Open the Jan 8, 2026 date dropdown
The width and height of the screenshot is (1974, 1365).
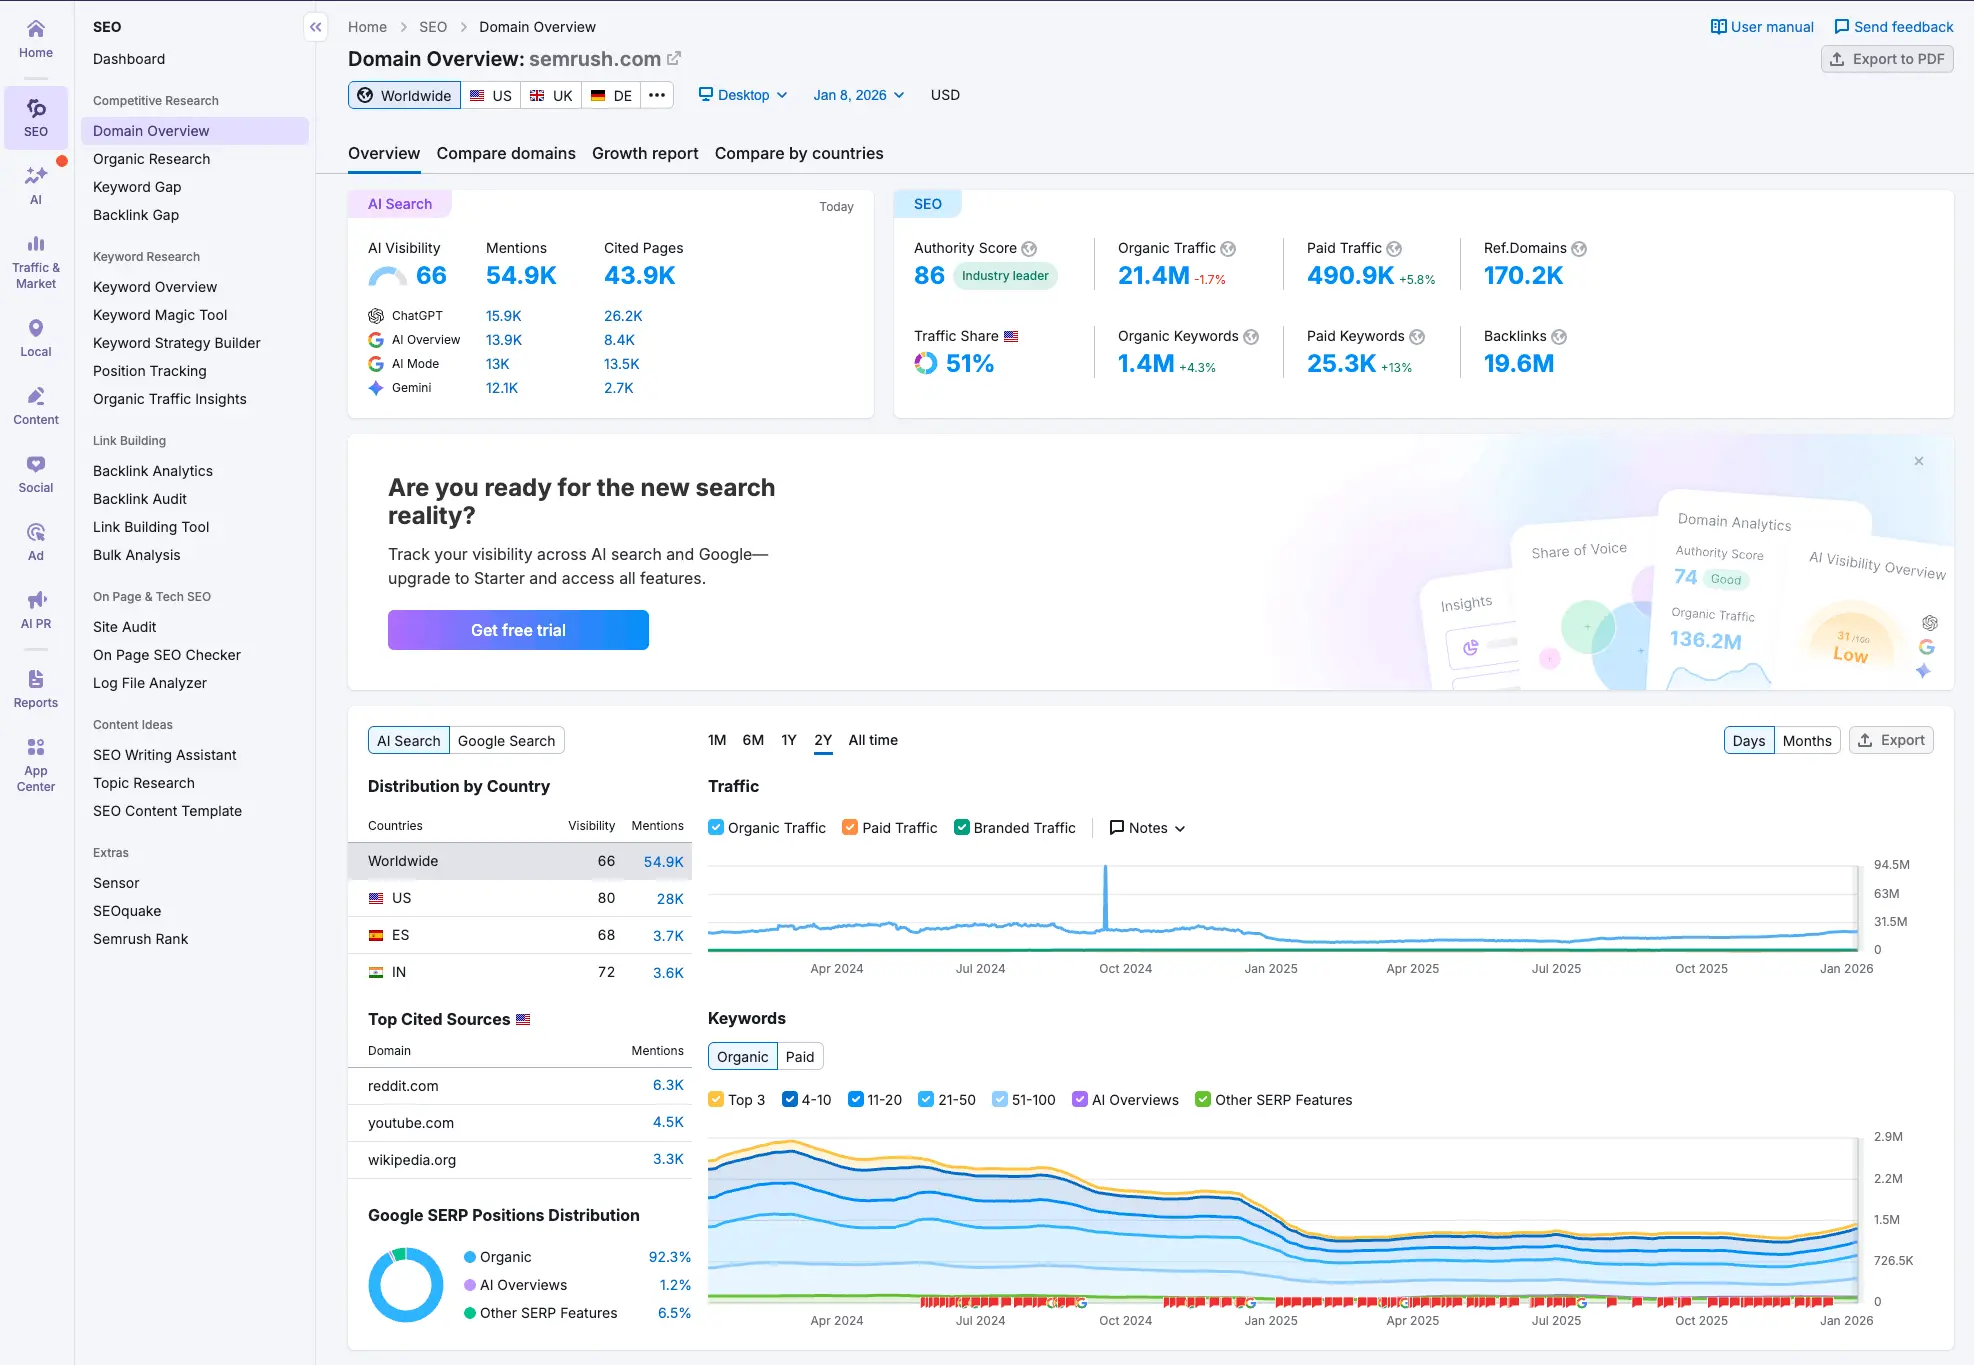(x=858, y=95)
